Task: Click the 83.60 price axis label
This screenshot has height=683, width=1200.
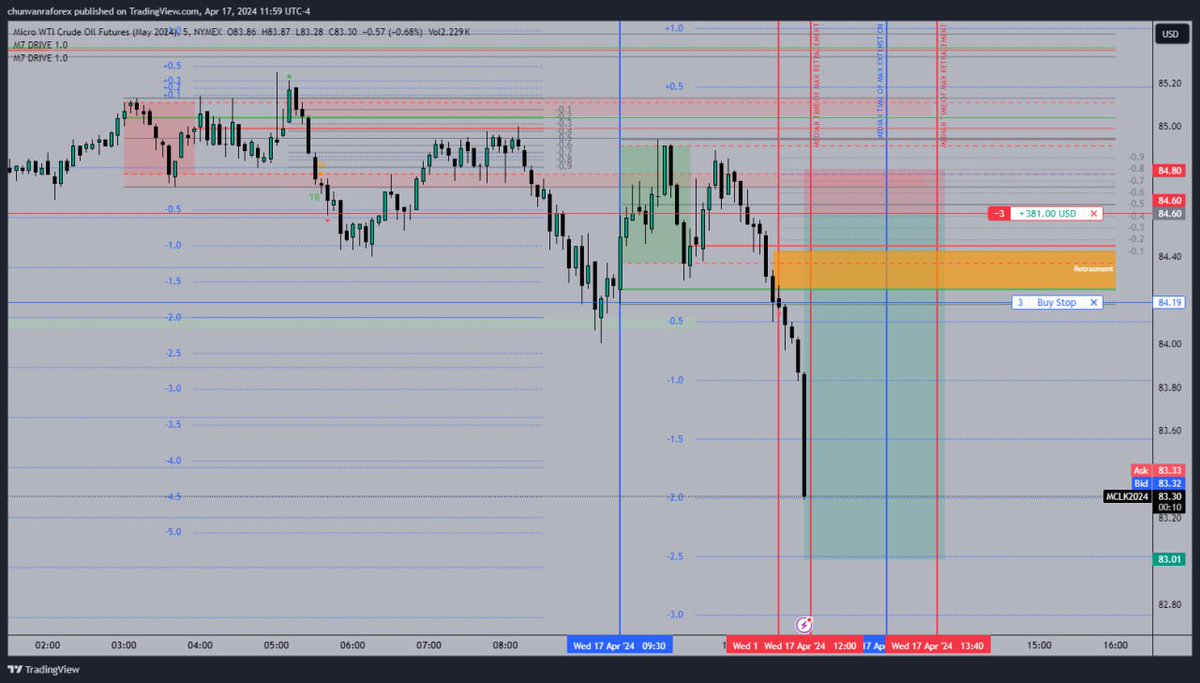Action: 1169,431
